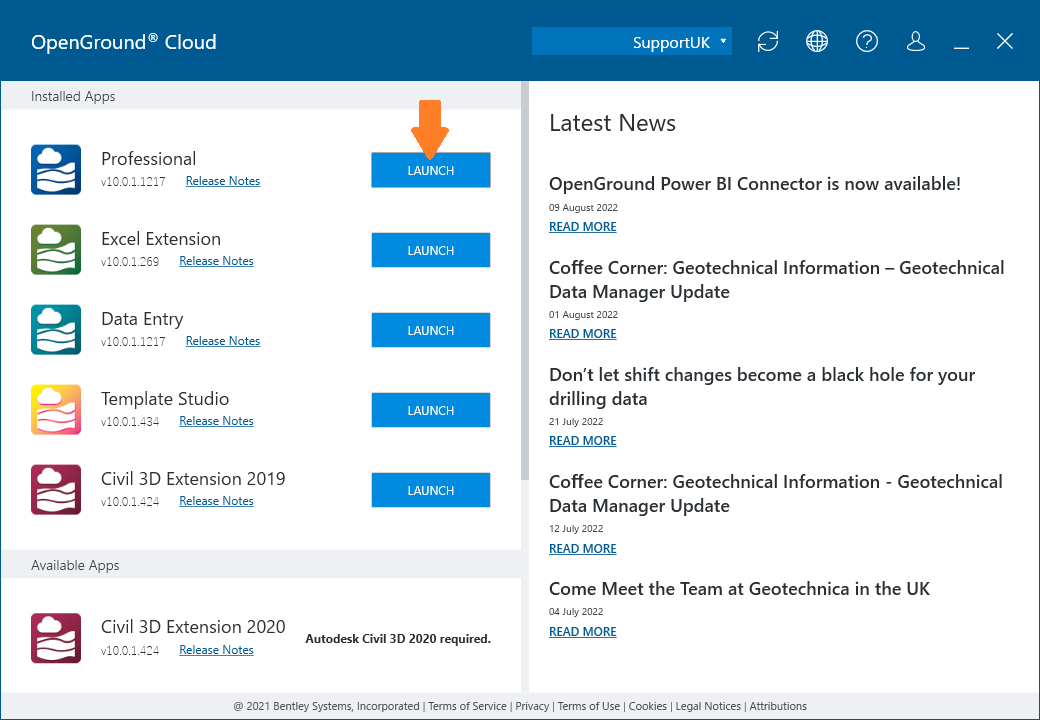Read more on 01 August 2022 article

pyautogui.click(x=582, y=333)
